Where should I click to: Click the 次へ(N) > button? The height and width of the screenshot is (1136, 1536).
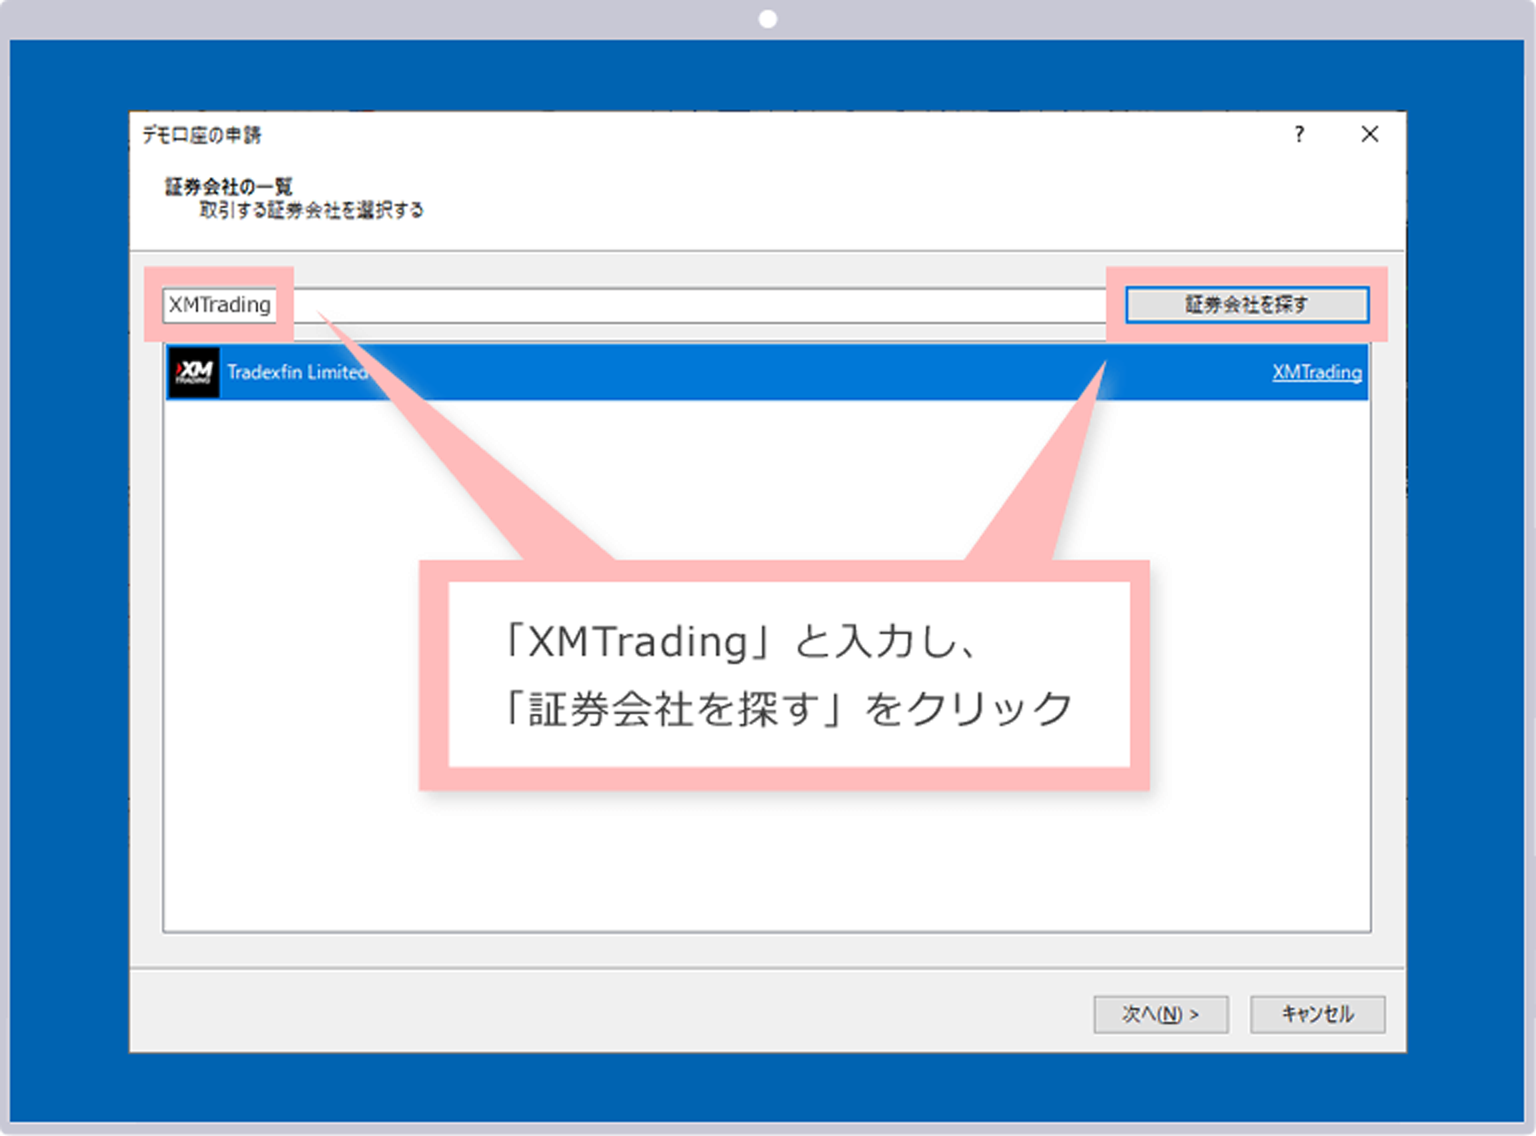click(x=1161, y=1014)
